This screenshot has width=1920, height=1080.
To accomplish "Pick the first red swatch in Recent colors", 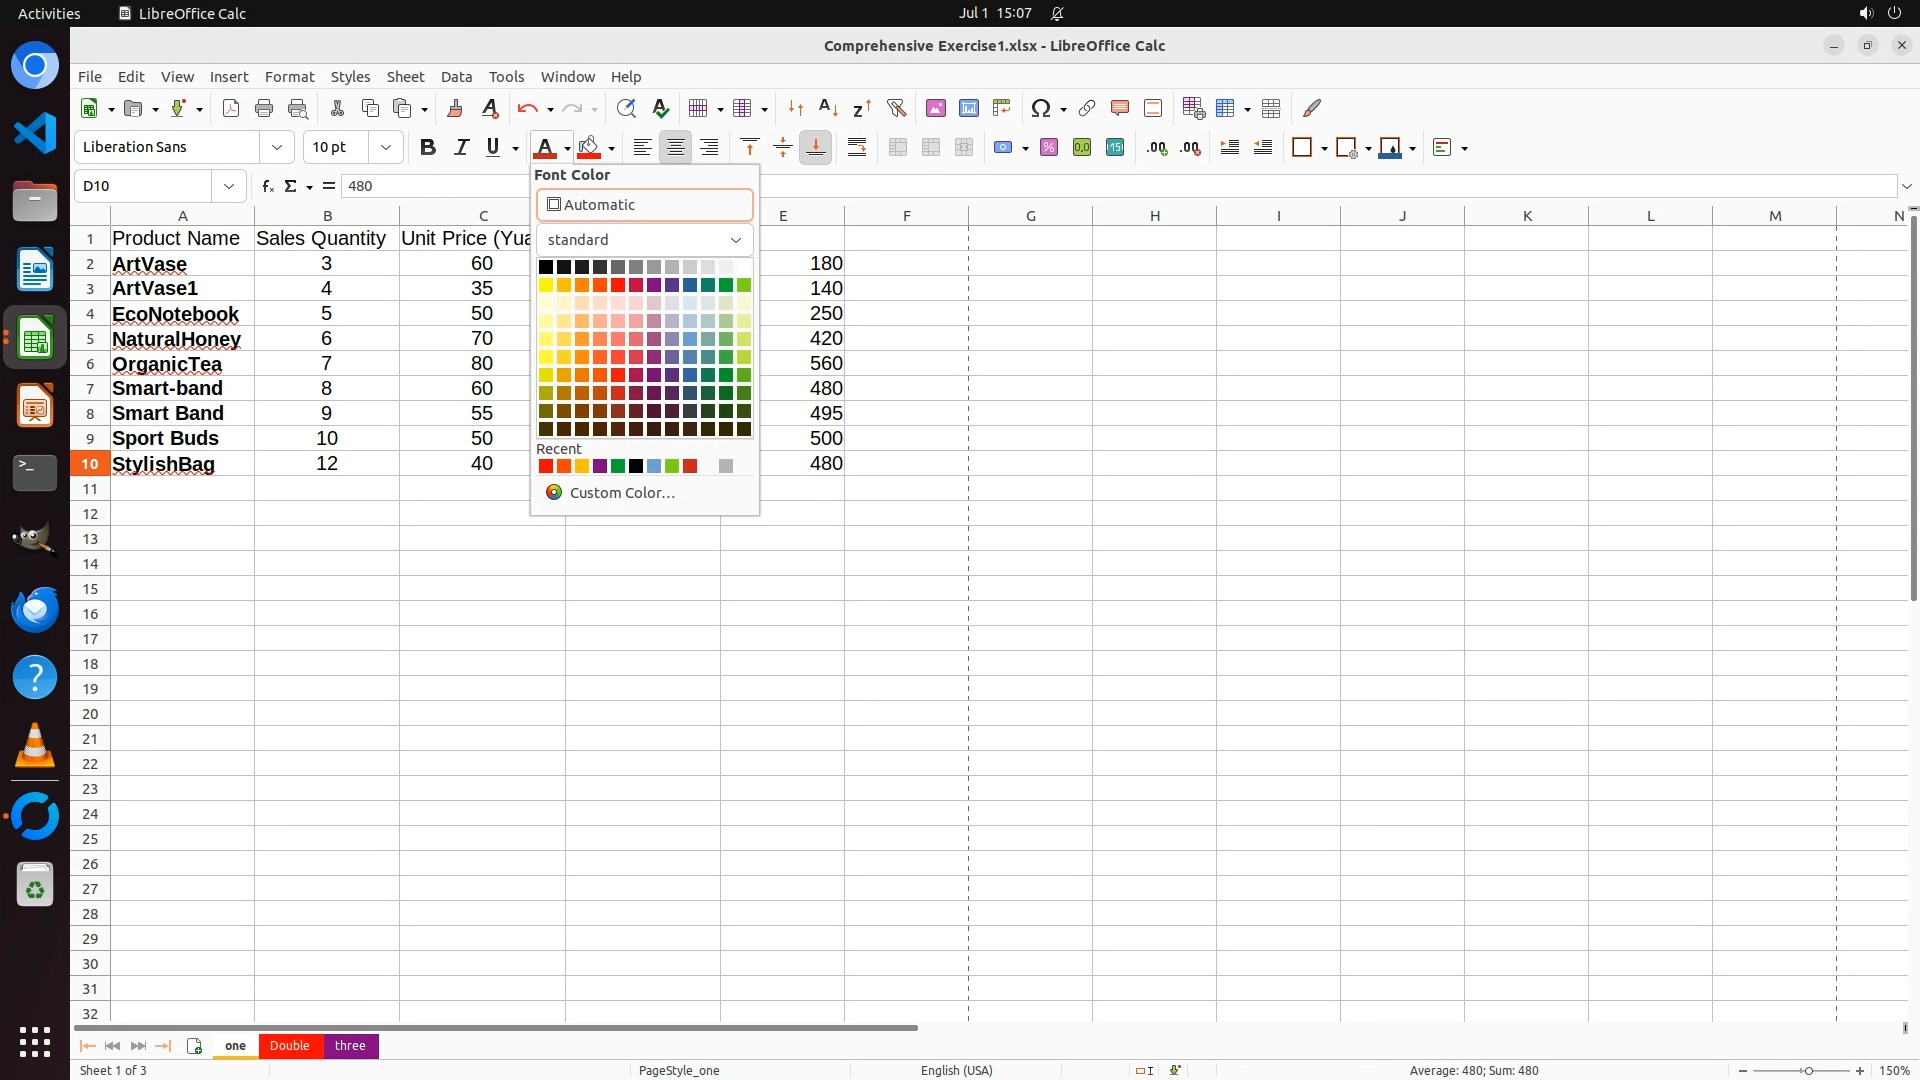I will point(546,466).
